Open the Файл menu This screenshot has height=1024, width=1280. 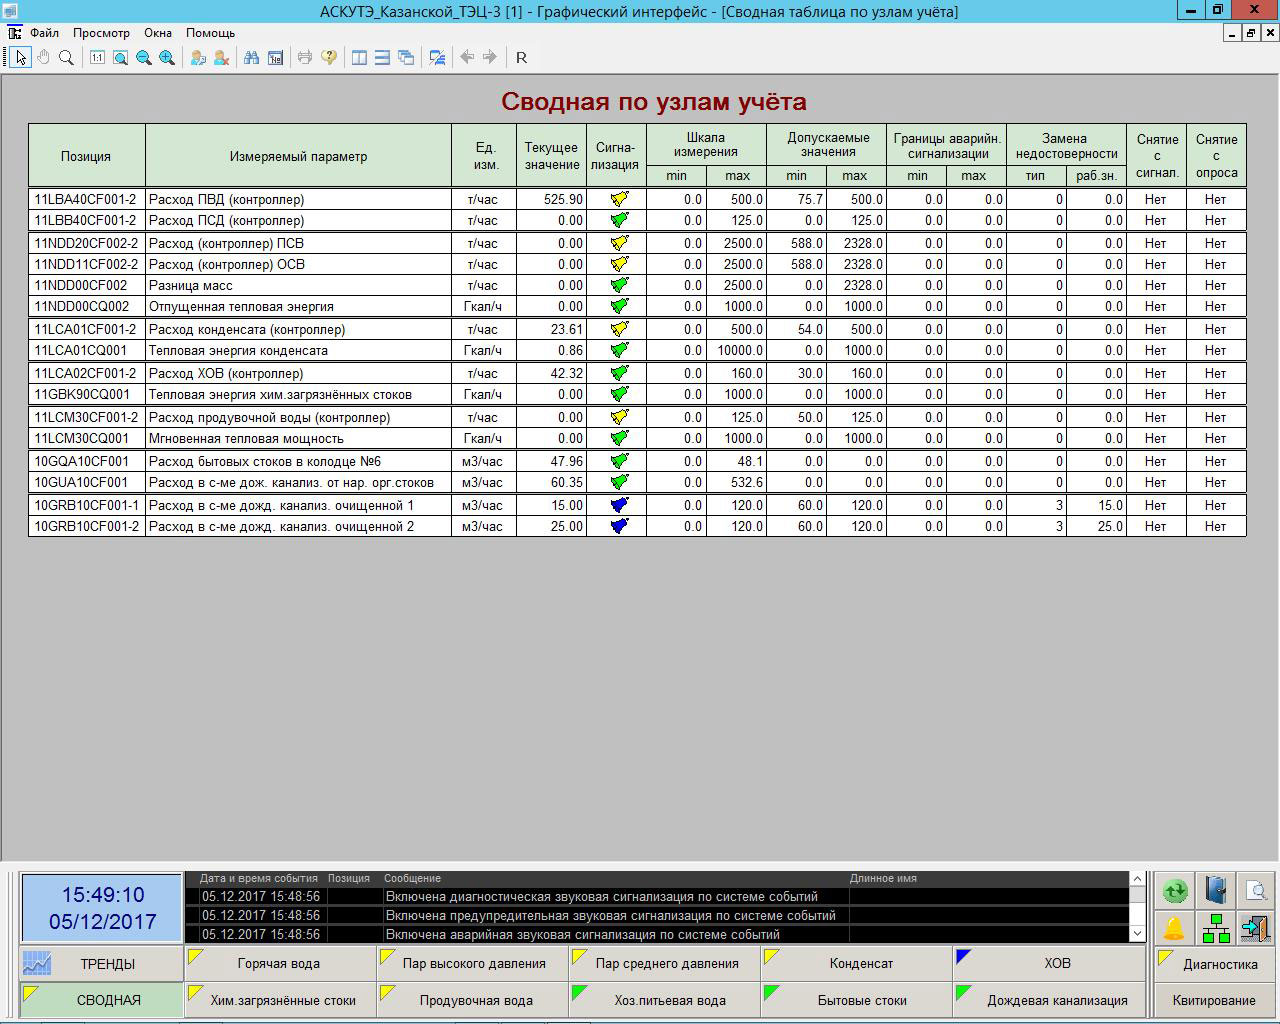tap(44, 33)
